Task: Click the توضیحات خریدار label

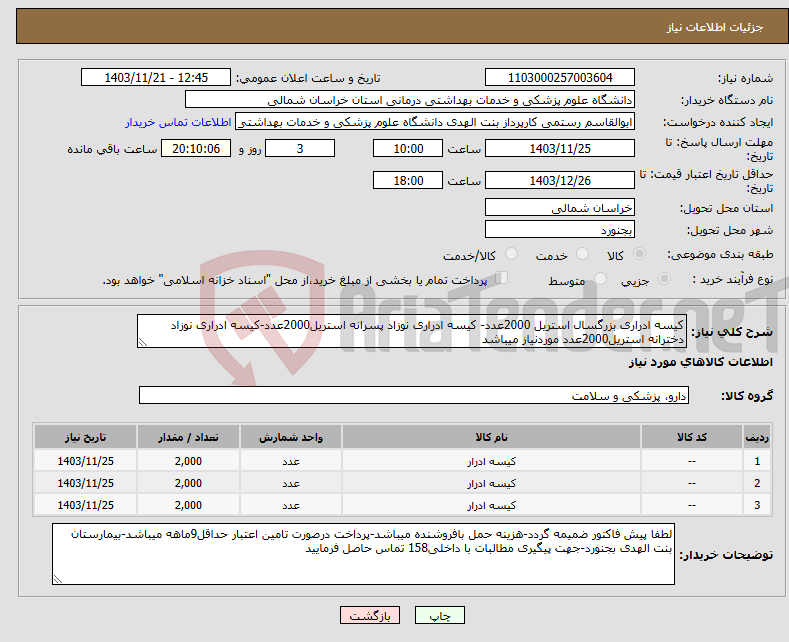Action: tap(726, 554)
